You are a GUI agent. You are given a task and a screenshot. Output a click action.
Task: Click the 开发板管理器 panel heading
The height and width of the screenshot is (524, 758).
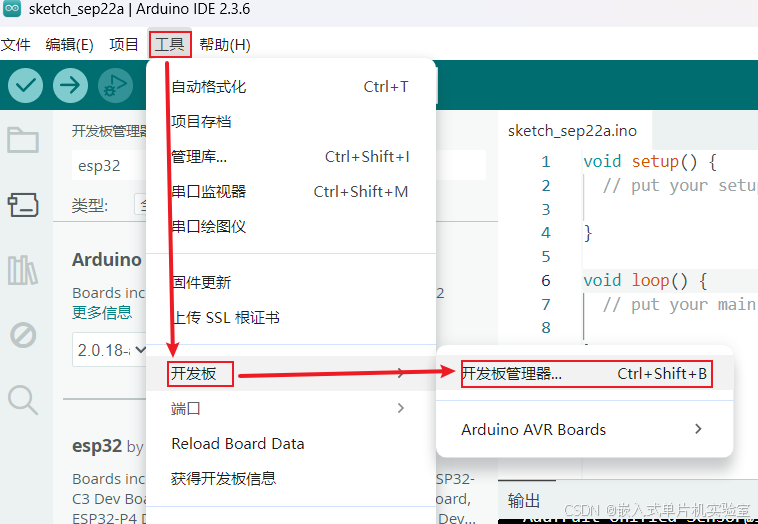pos(110,131)
